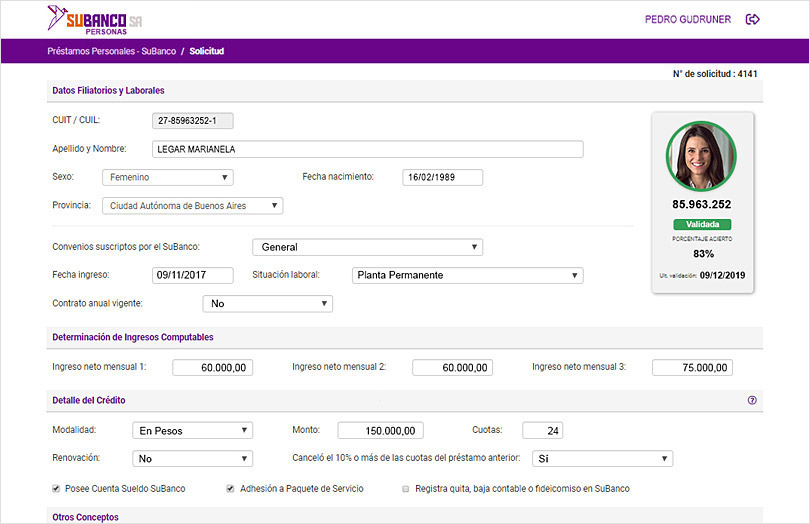Click the Detalle del Crédito heading
Screen dimensions: 810x524
click(x=89, y=400)
